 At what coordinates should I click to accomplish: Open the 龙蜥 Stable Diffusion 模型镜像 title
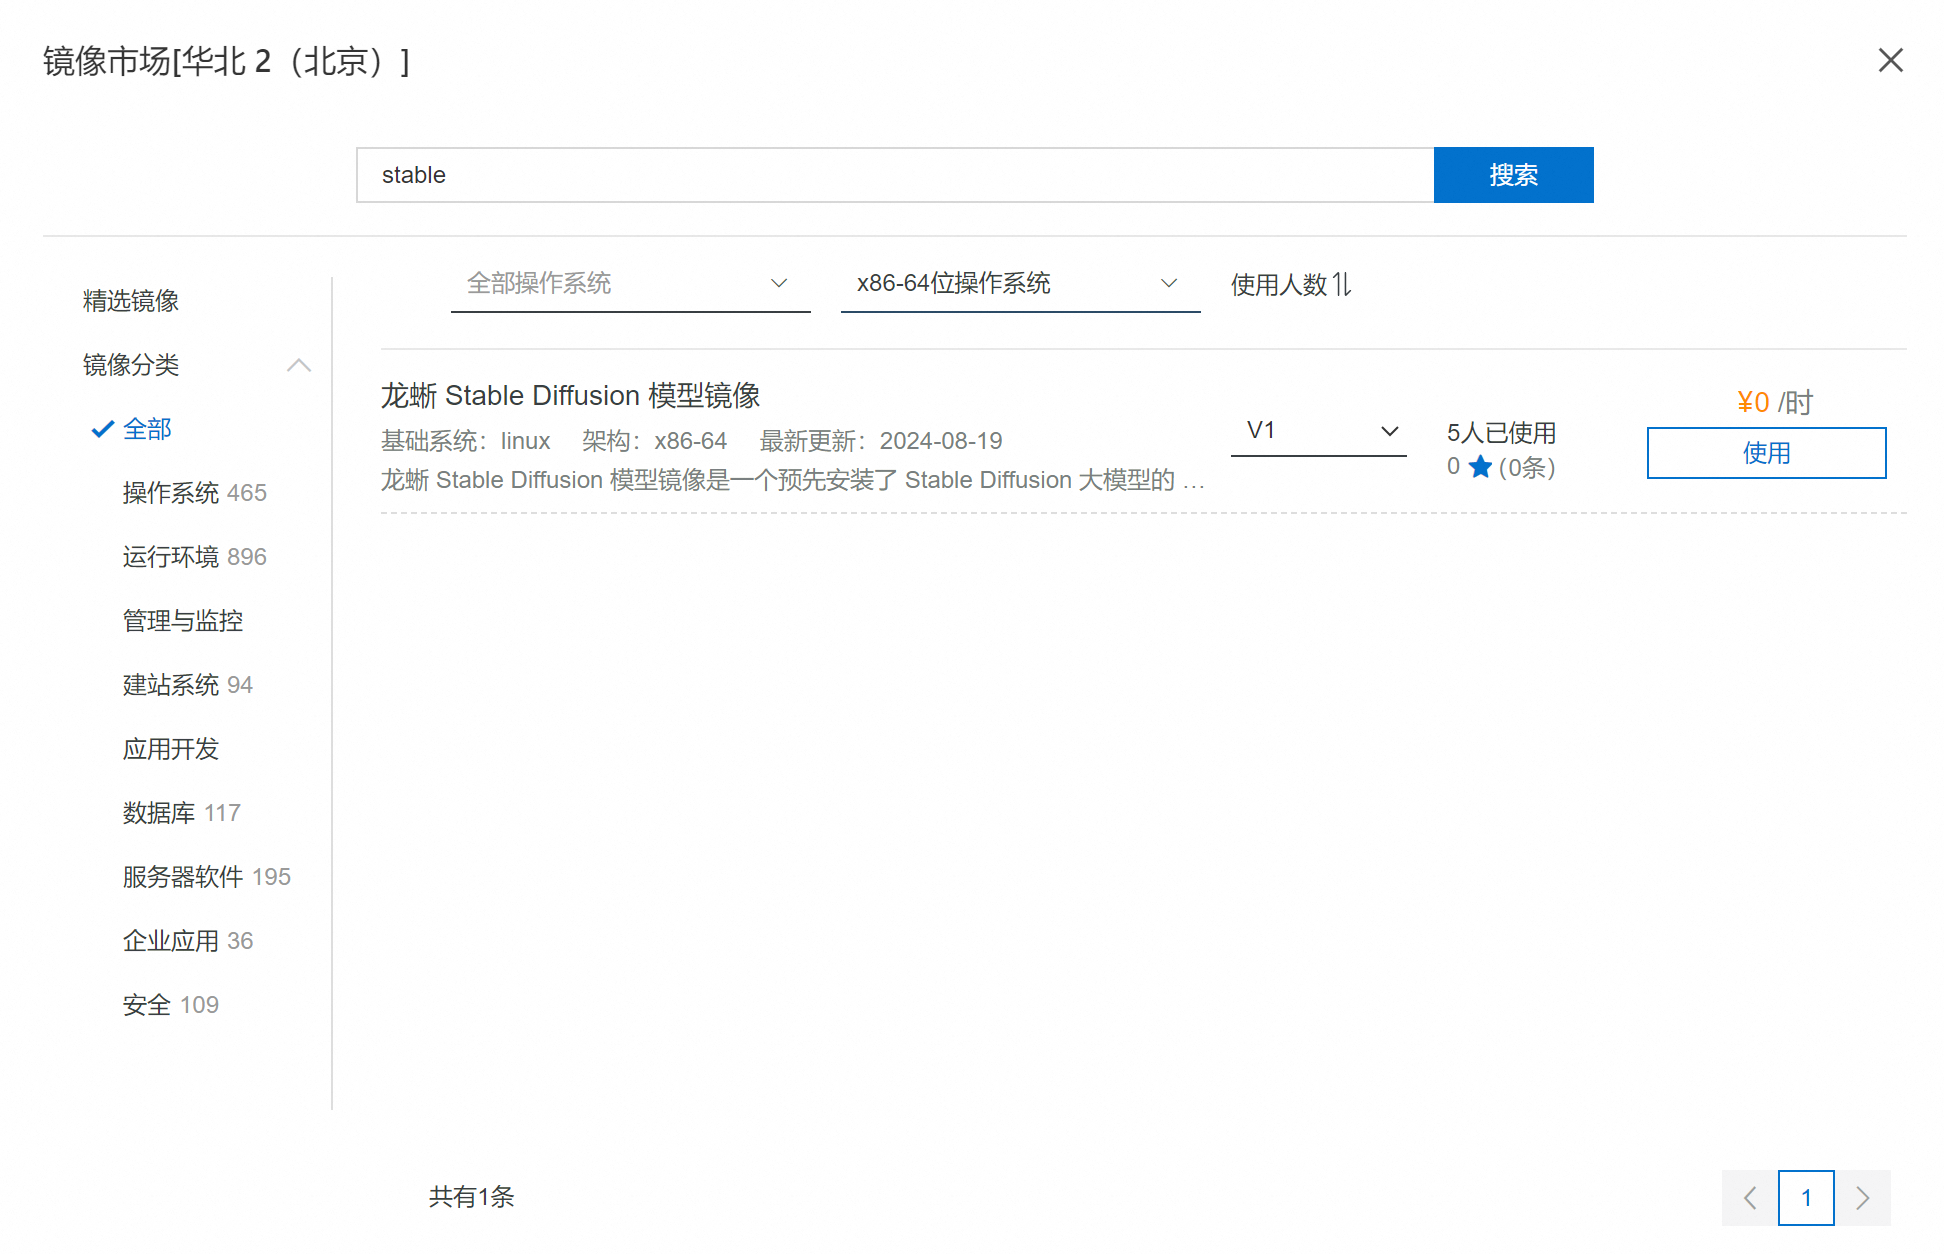pyautogui.click(x=570, y=396)
